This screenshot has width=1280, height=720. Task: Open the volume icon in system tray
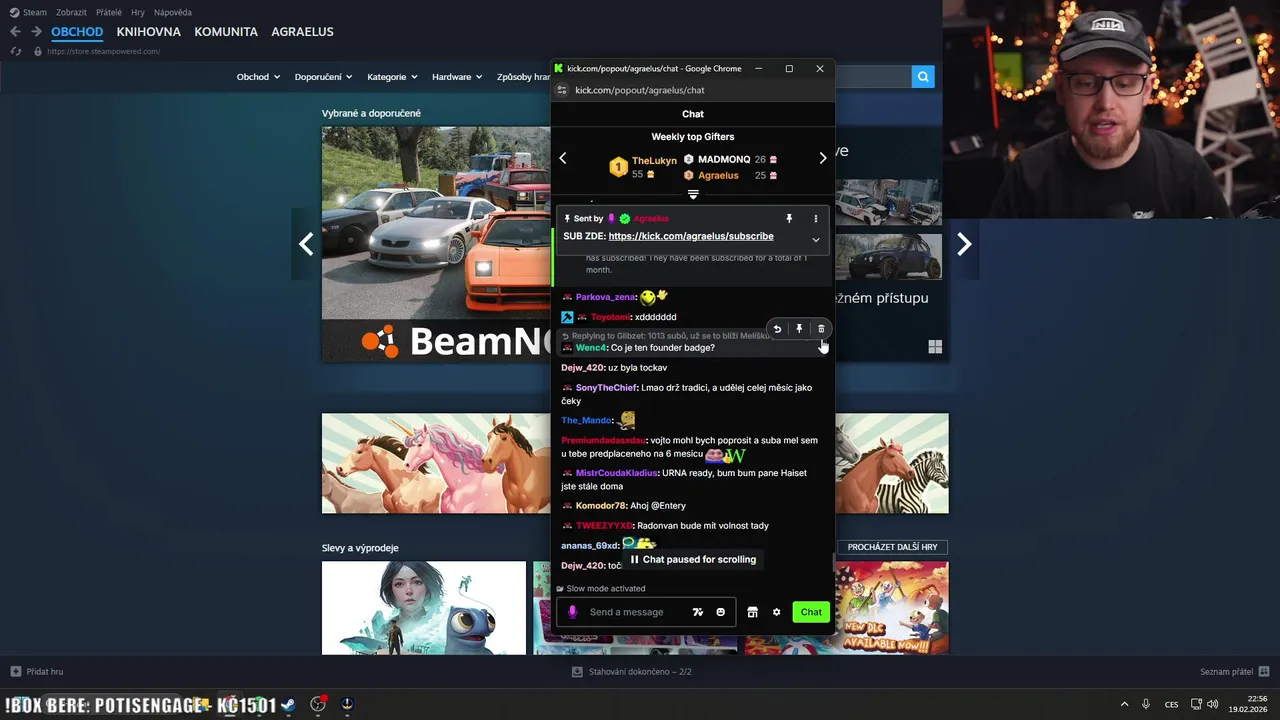tap(1213, 704)
